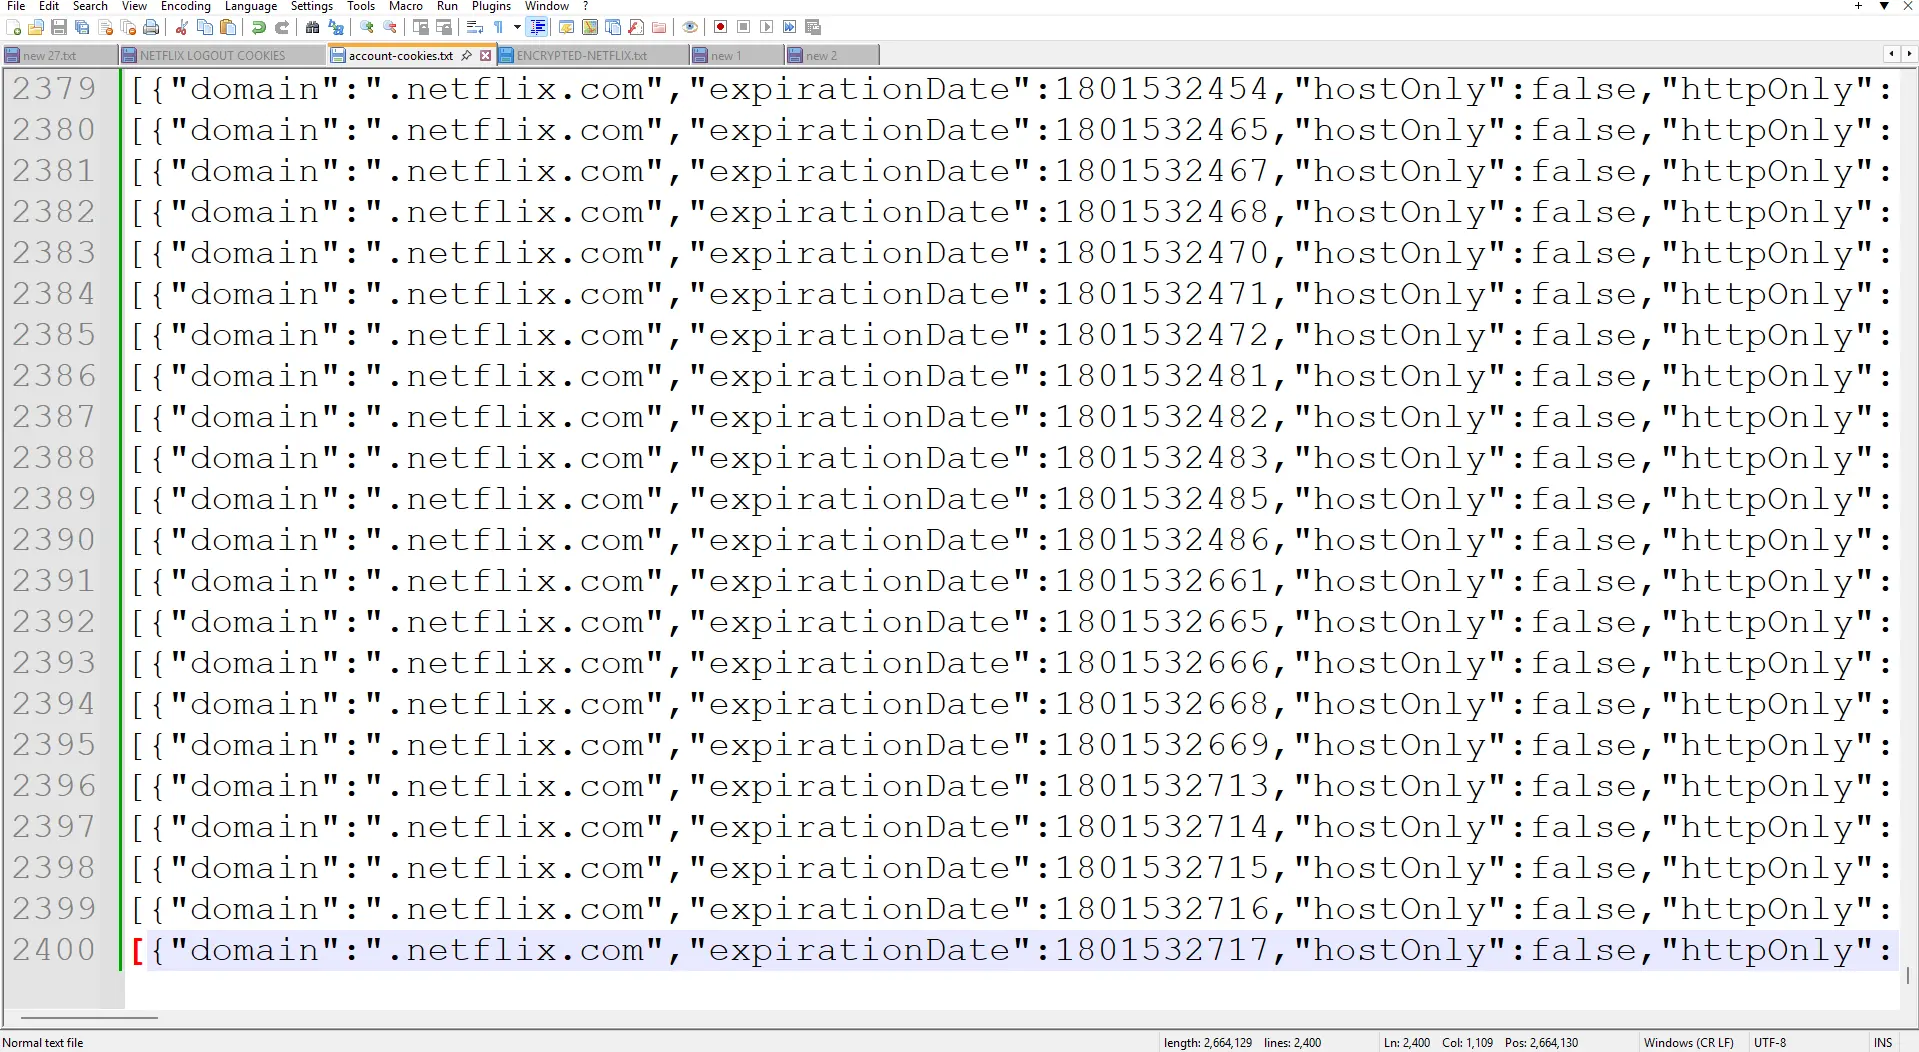Close the account-cookies.txt tab
Viewport: 1919px width, 1052px height.
(486, 56)
